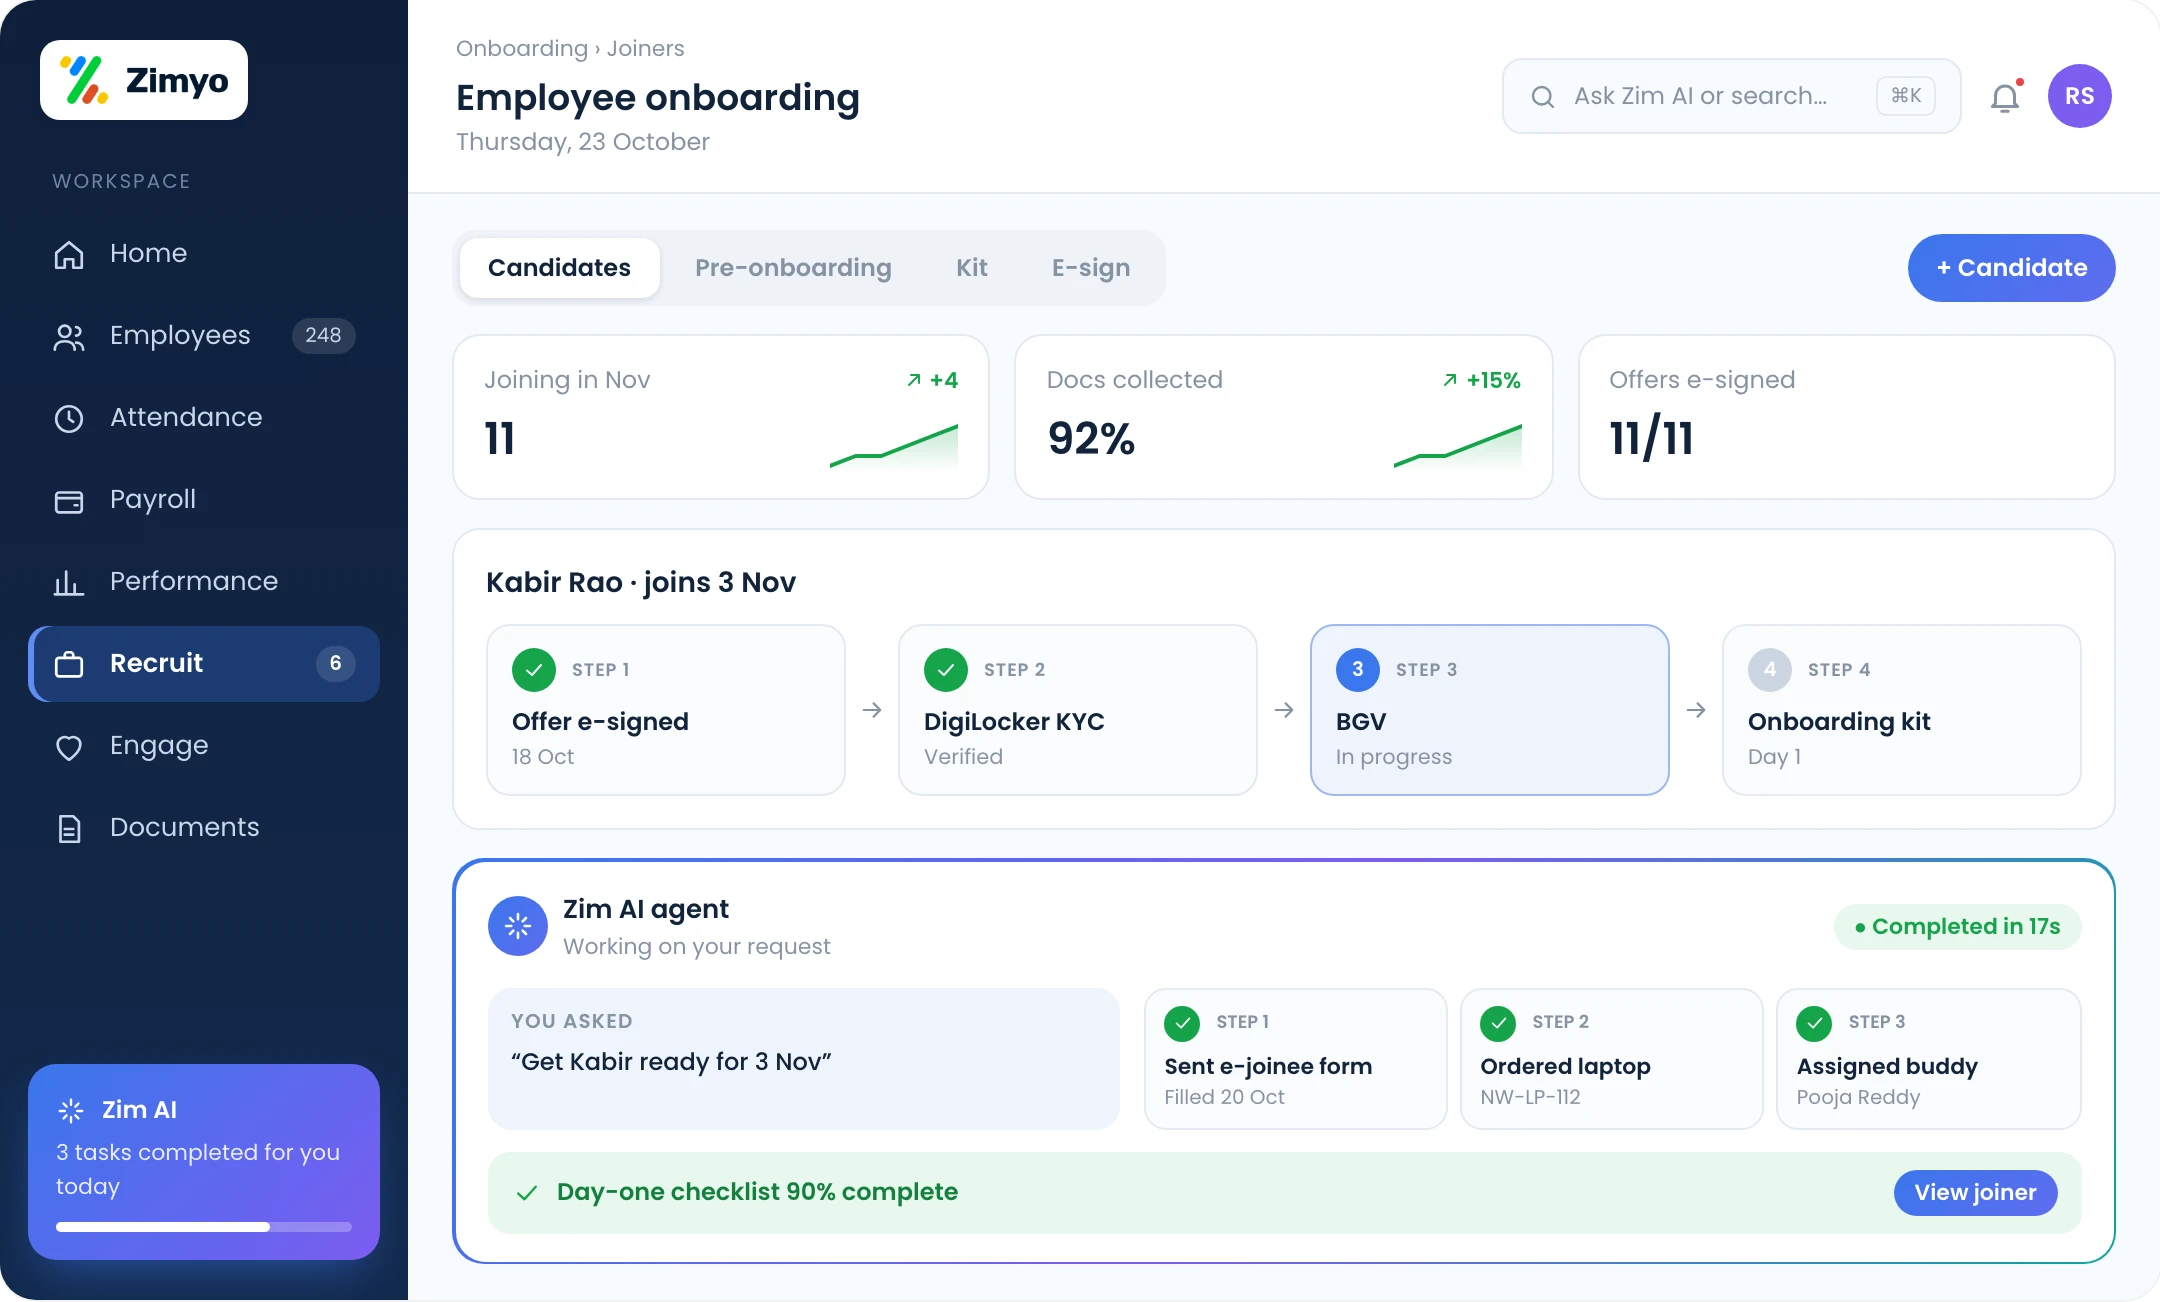Viewport: 2160px width, 1302px height.
Task: Open the Docs collected stat card
Action: click(x=1283, y=417)
